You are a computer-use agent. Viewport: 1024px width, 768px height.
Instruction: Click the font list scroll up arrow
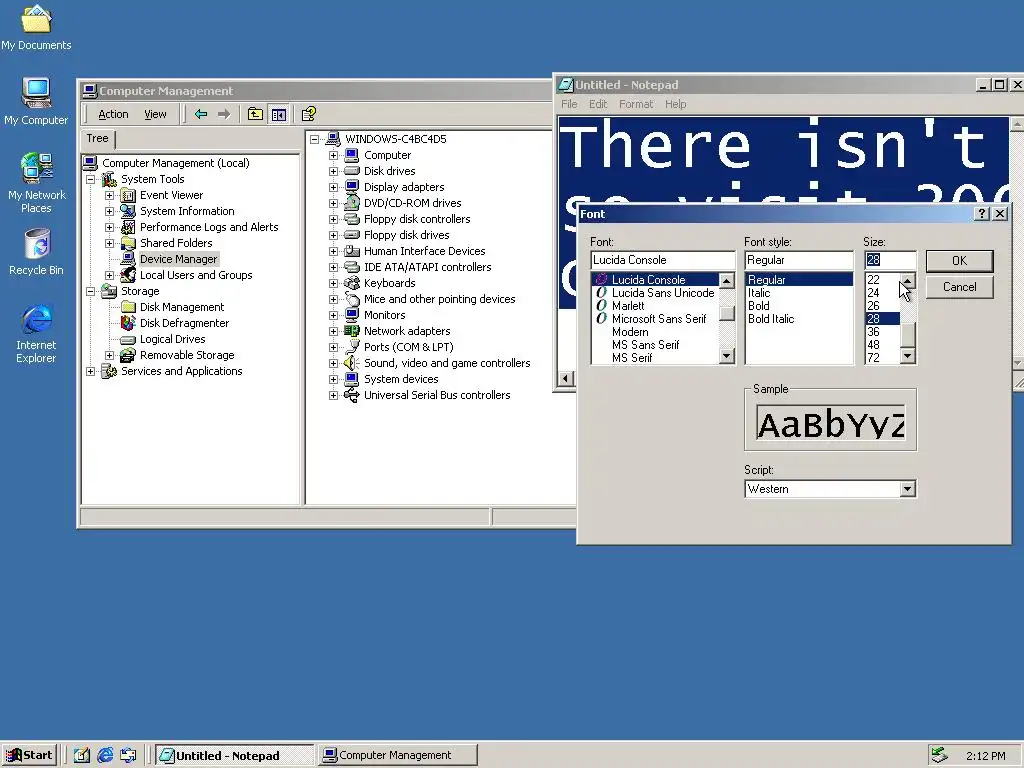[726, 281]
